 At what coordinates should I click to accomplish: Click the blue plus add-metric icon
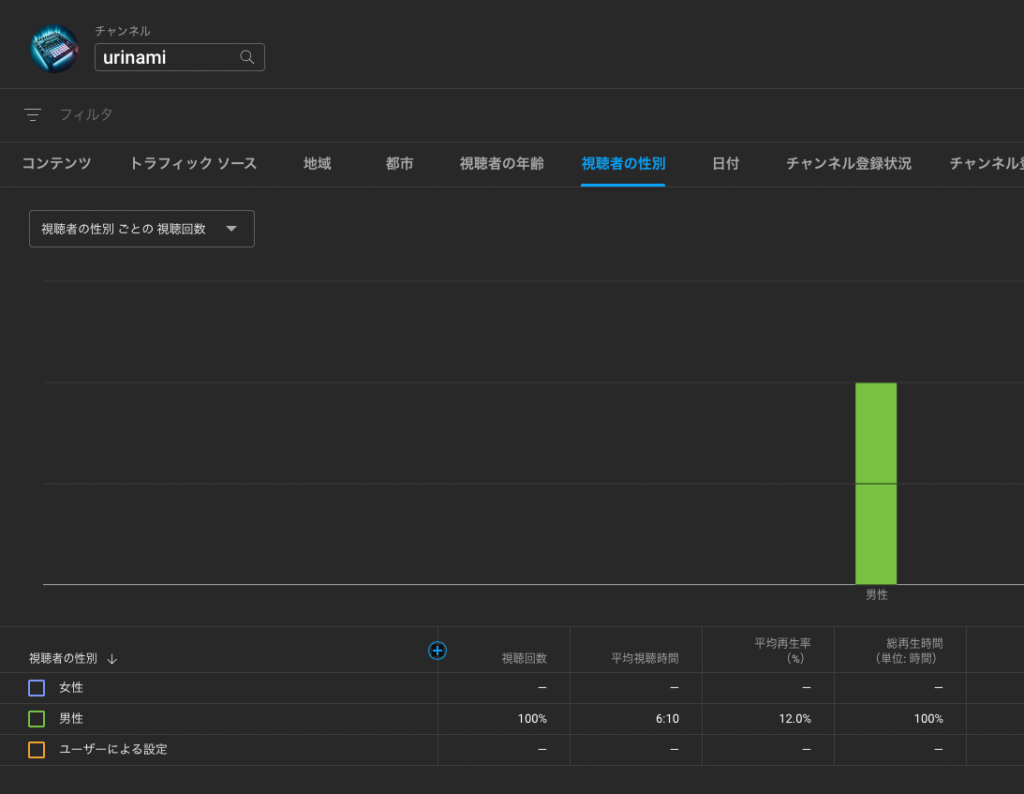pyautogui.click(x=437, y=651)
